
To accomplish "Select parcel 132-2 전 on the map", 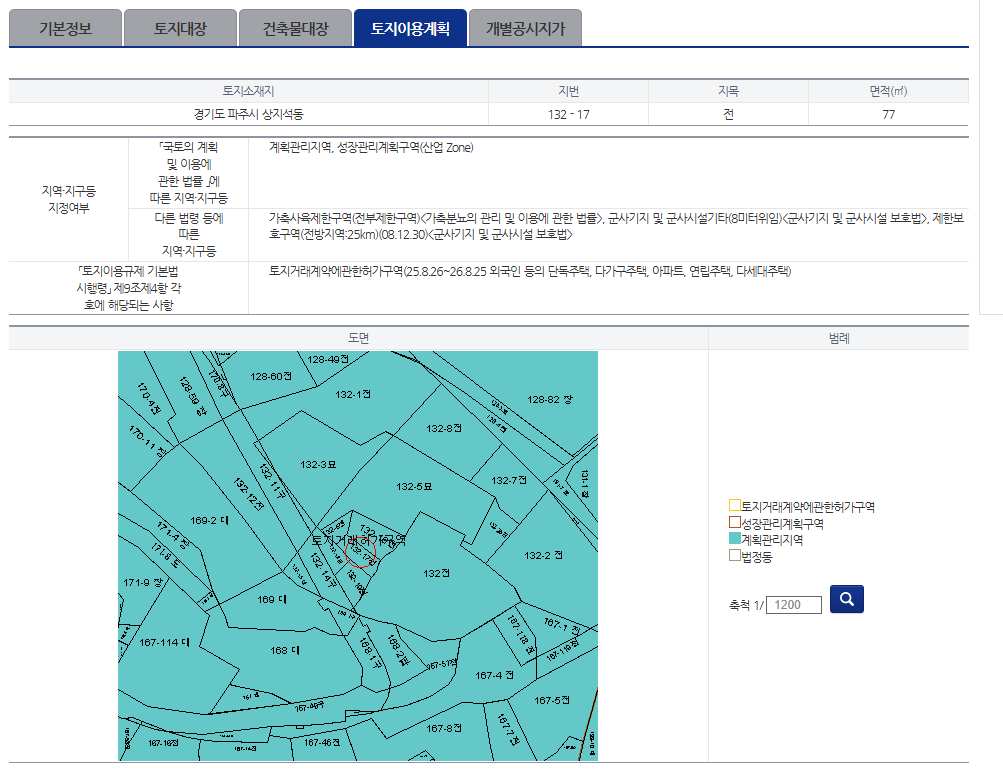I will 544,555.
